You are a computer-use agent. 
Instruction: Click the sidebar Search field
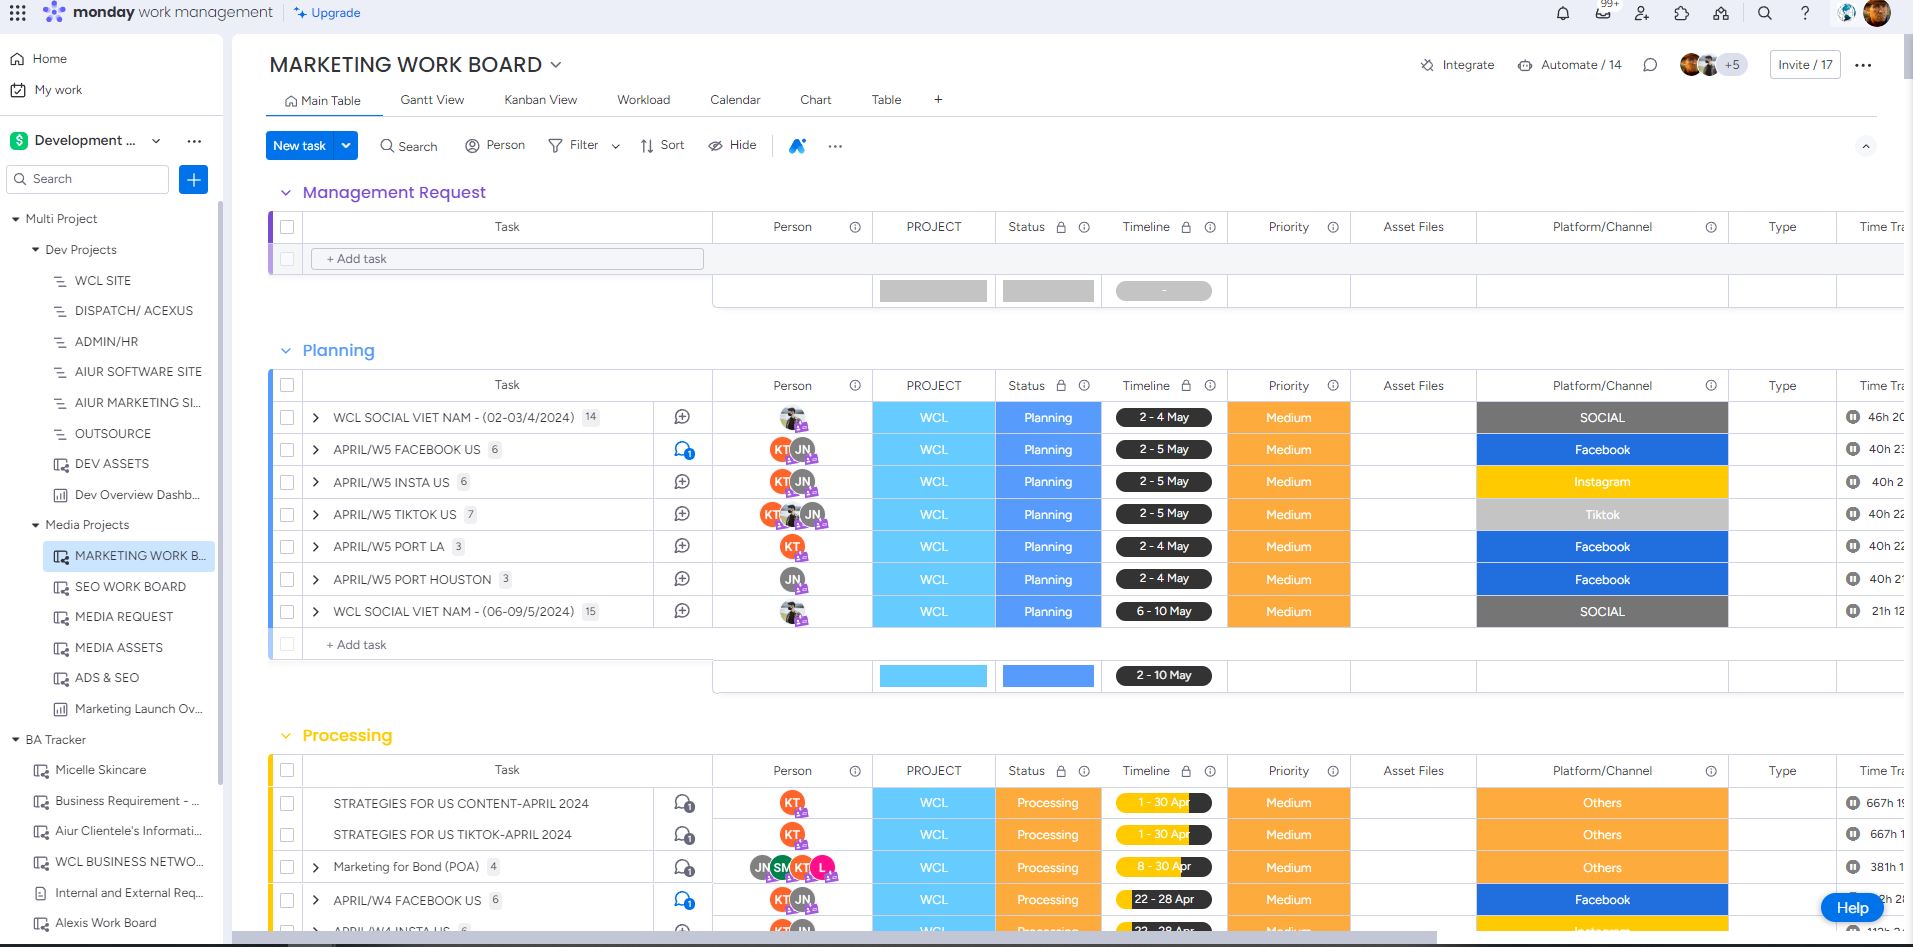pyautogui.click(x=88, y=179)
